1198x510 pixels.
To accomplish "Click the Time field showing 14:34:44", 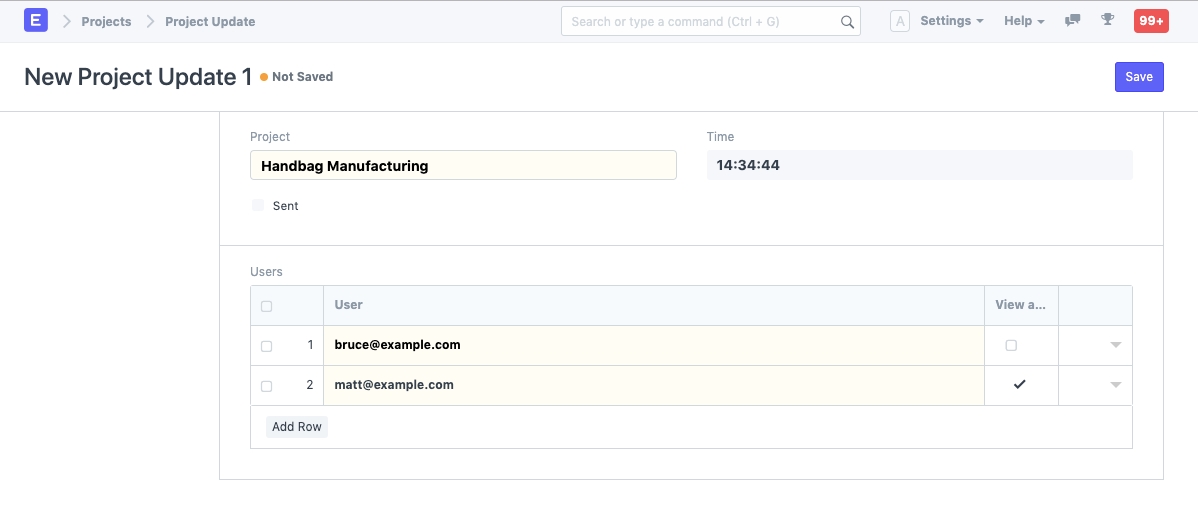I will coord(919,165).
